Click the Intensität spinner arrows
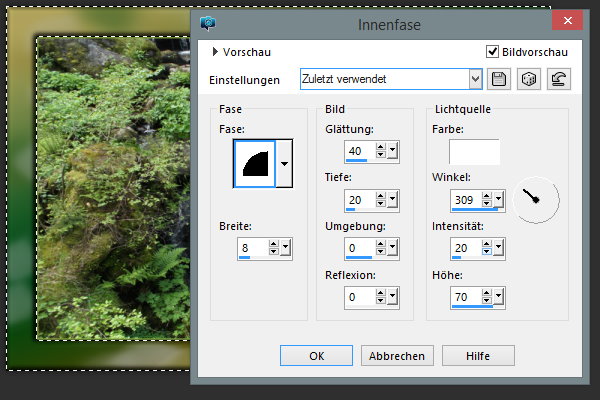Screen dimensions: 600x400 (x=486, y=247)
